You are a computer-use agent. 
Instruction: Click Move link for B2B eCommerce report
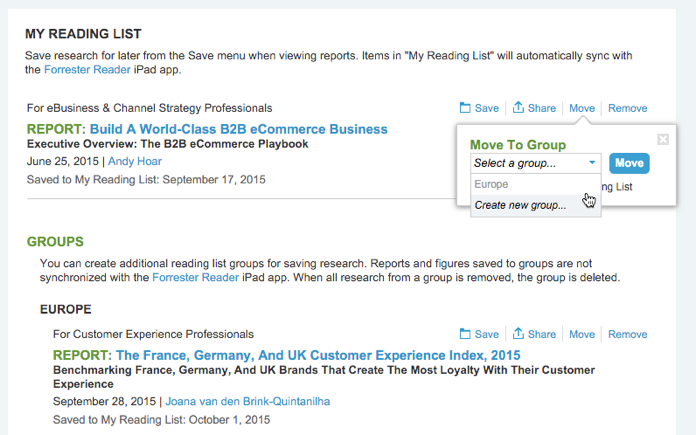click(581, 108)
